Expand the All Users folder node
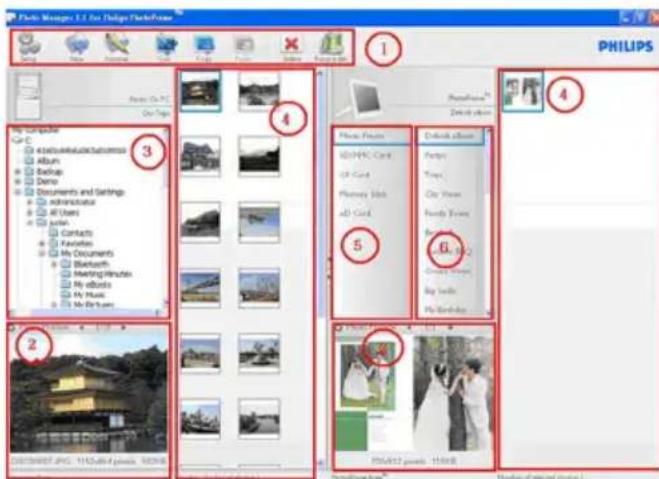Image resolution: width=659 pixels, height=479 pixels. tap(30, 212)
